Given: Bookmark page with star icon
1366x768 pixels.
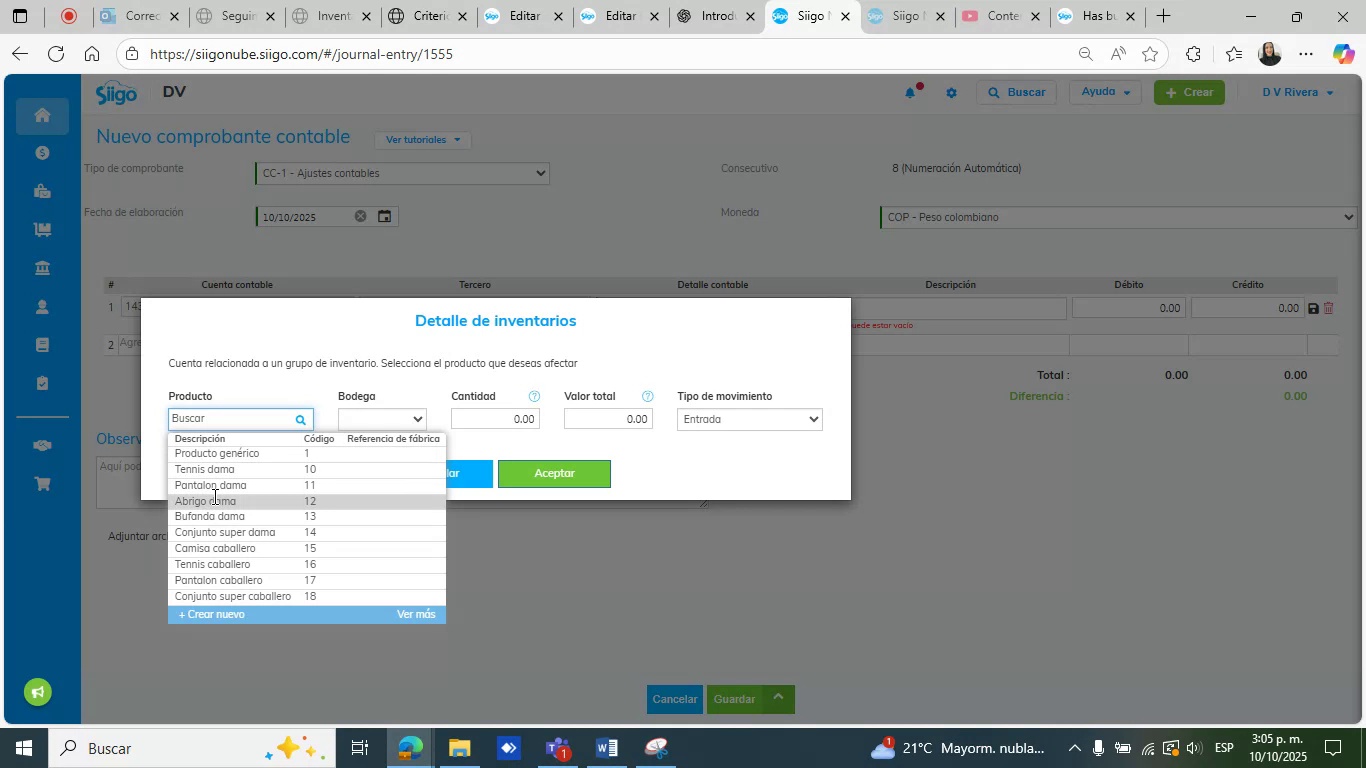Looking at the screenshot, I should (x=1150, y=54).
